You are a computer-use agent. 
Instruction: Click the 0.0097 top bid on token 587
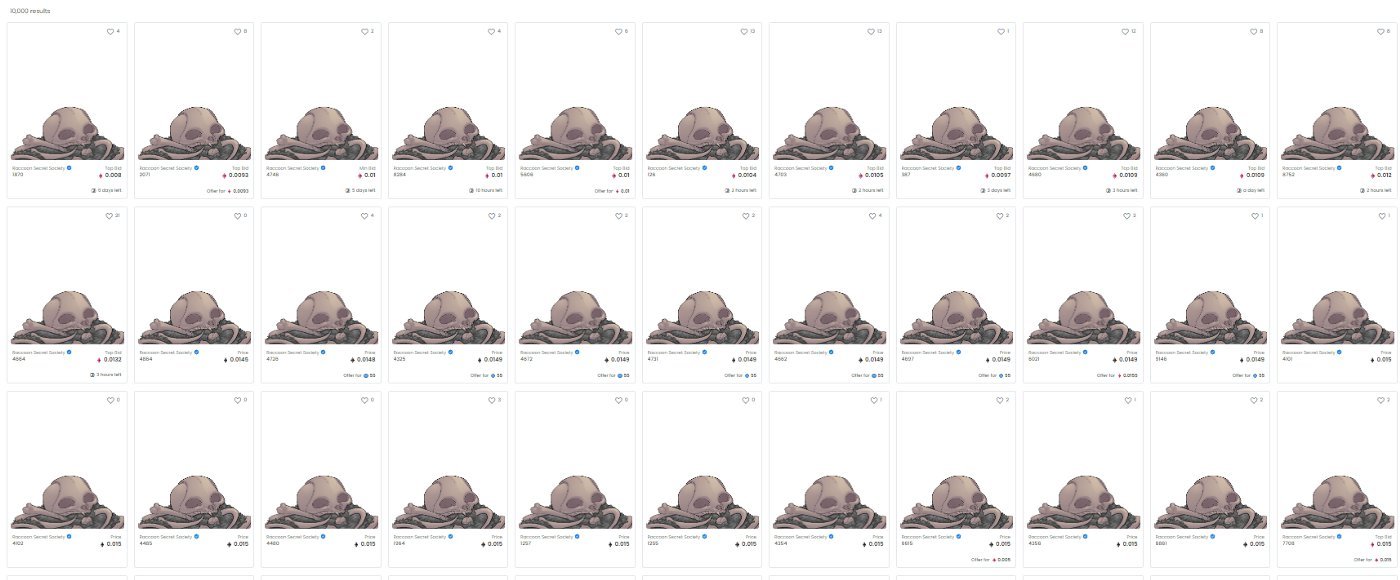pos(1000,175)
